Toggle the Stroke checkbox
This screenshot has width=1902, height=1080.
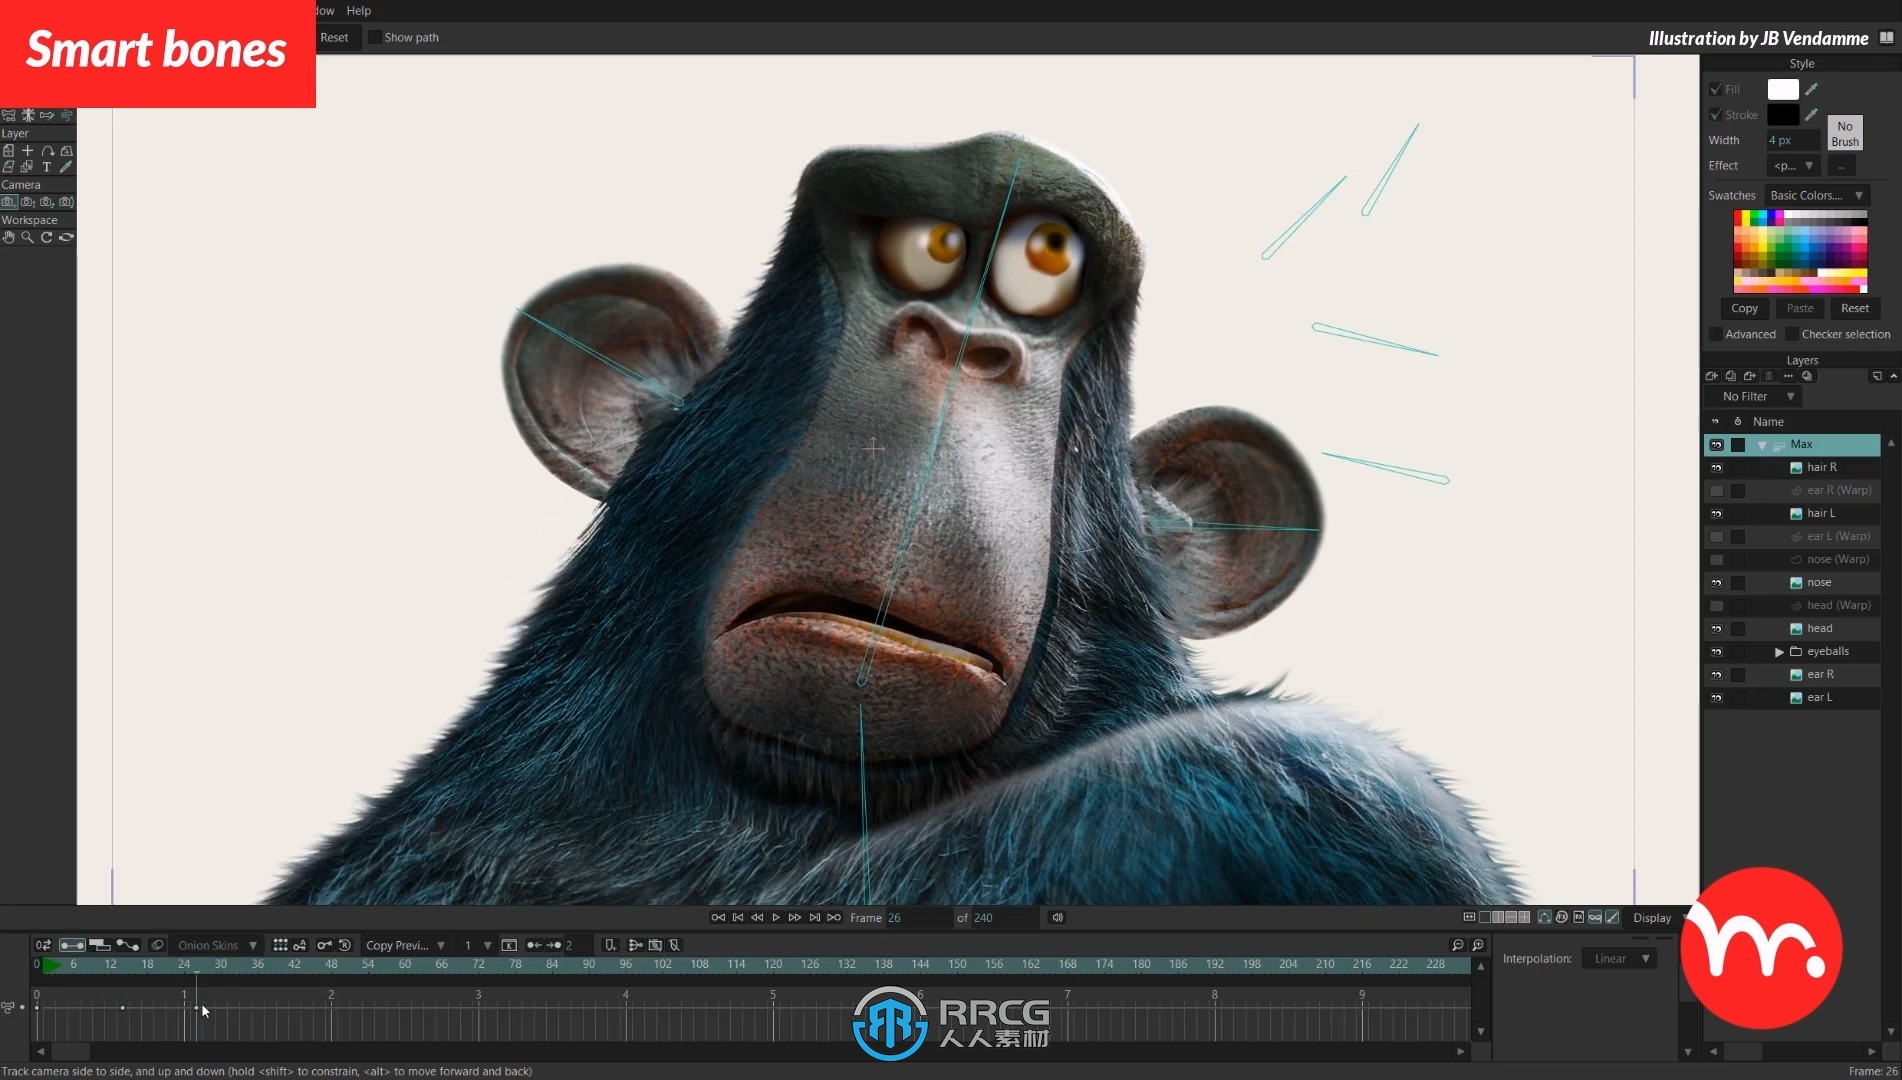(x=1716, y=114)
